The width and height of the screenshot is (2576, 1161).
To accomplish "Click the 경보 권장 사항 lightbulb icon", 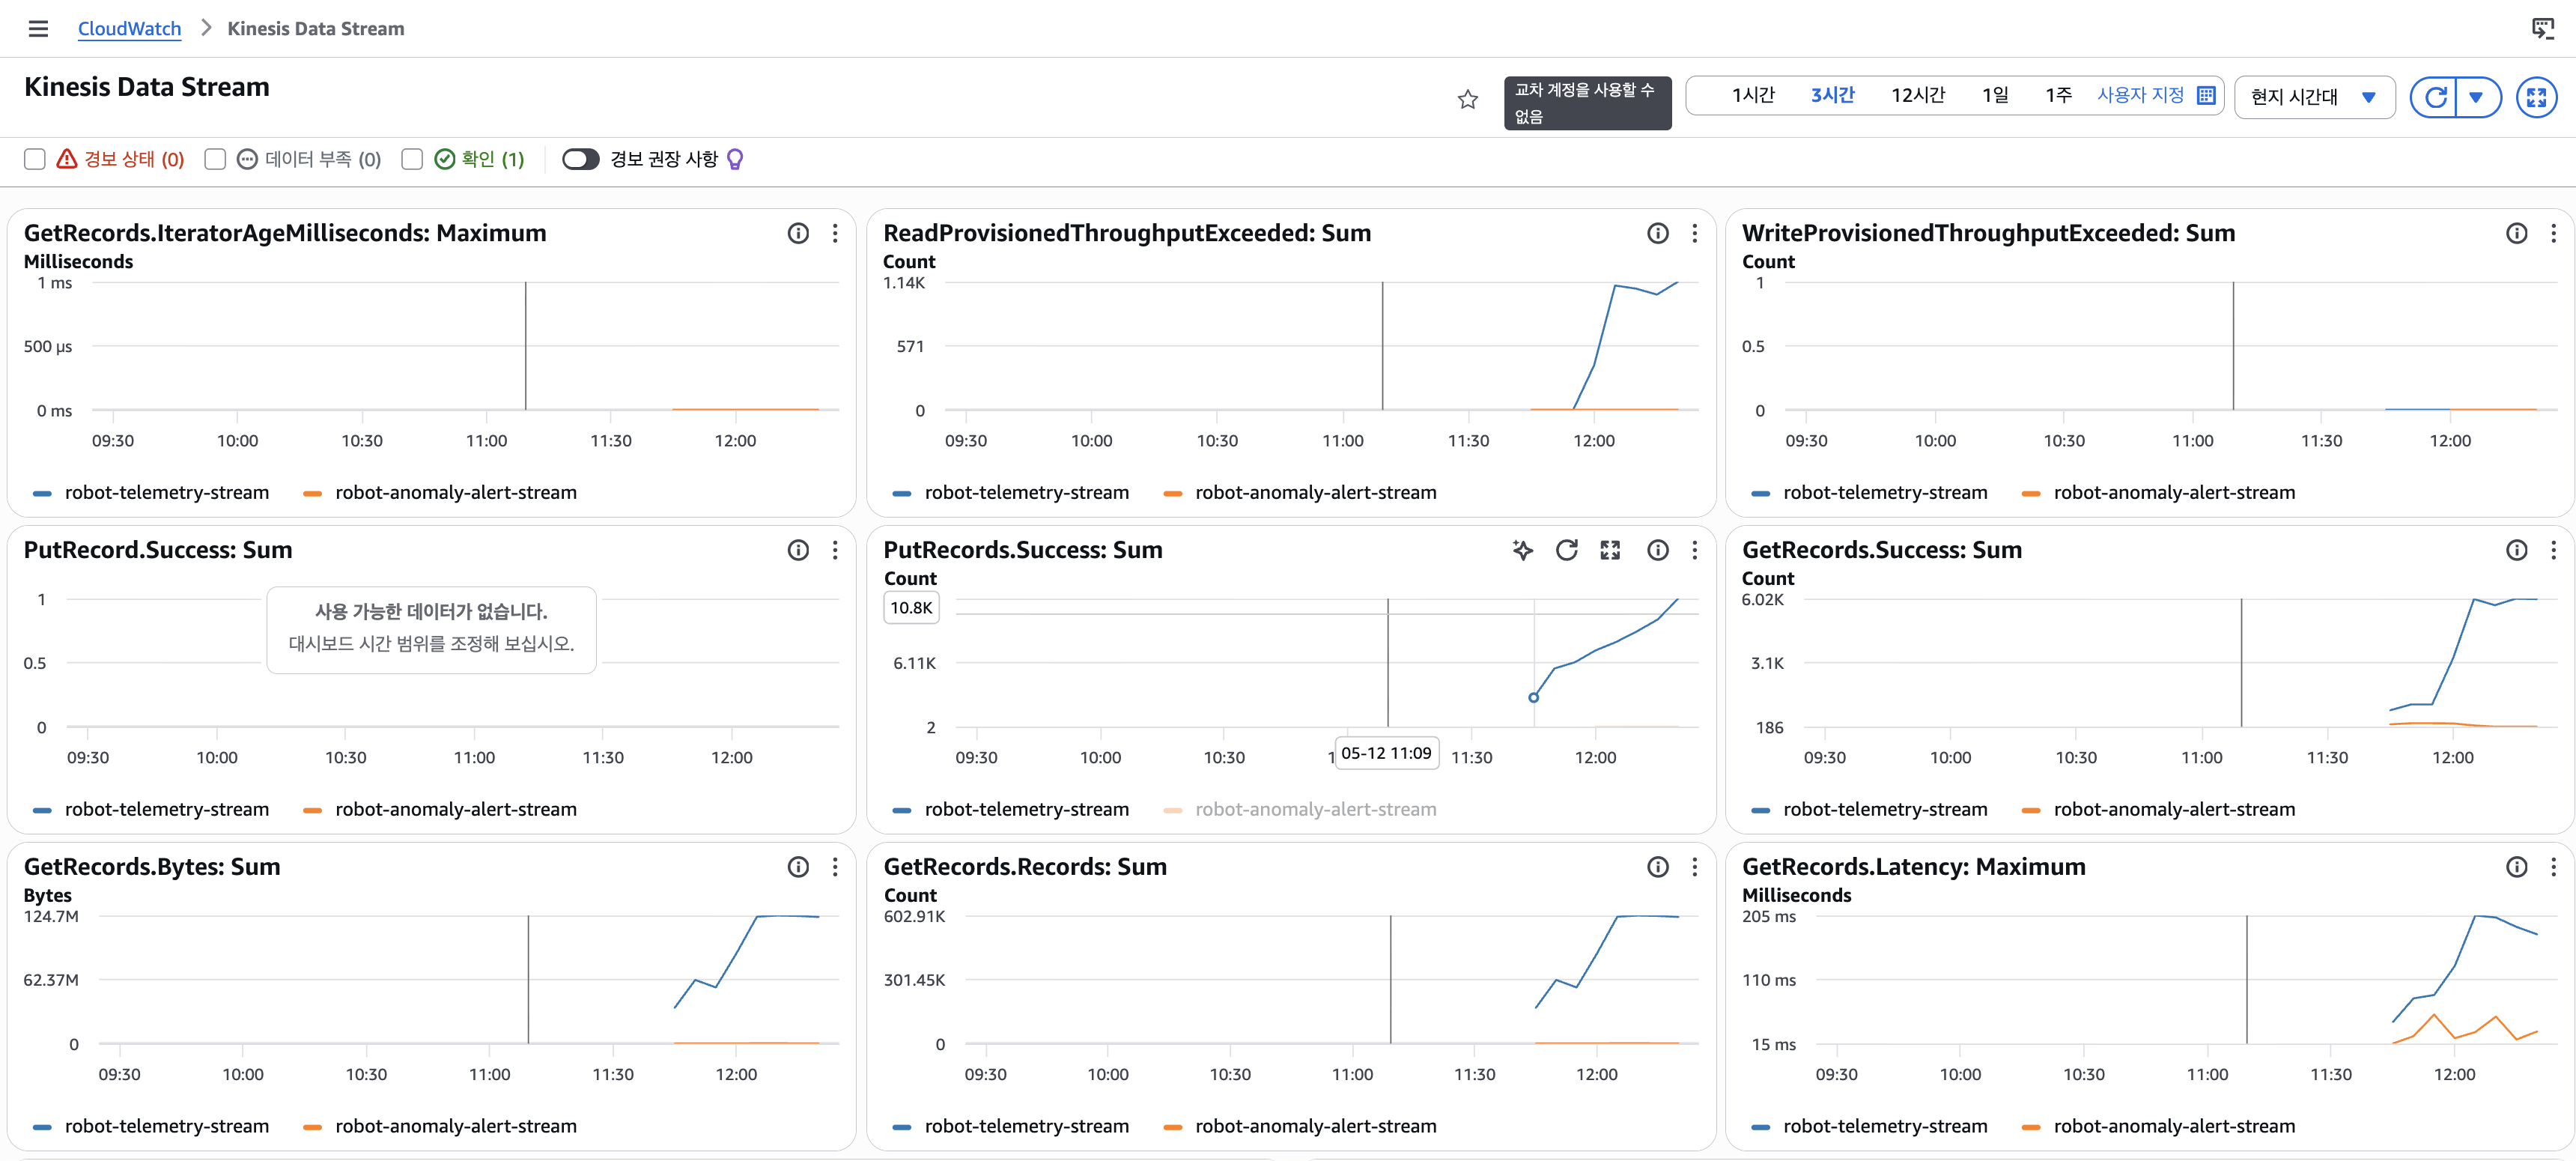I will 735,160.
